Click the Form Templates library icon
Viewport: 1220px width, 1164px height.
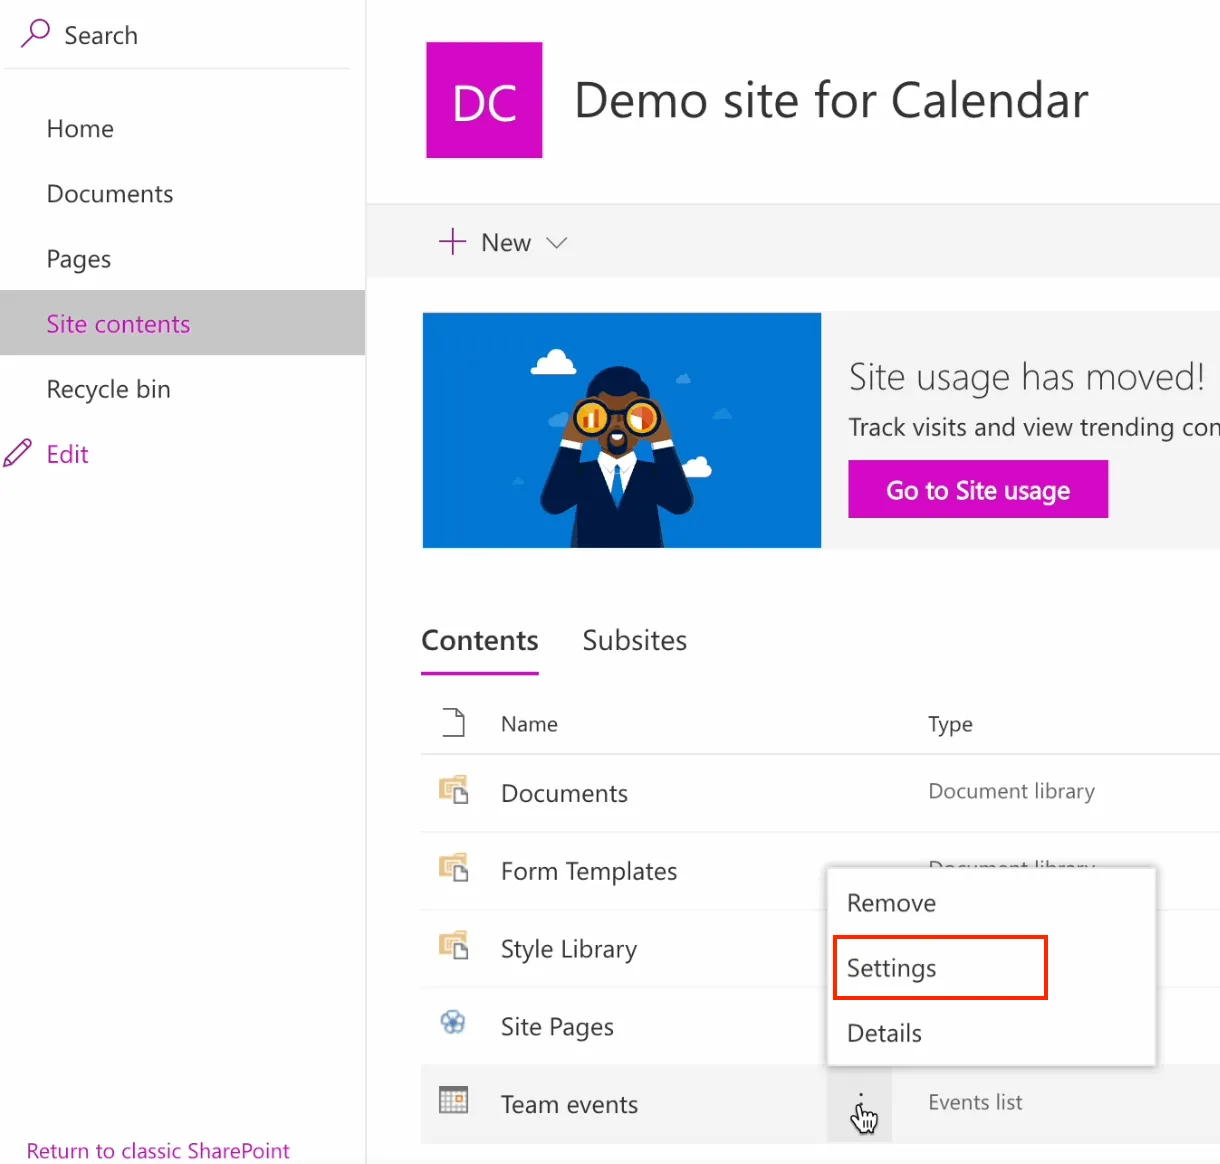click(x=454, y=868)
